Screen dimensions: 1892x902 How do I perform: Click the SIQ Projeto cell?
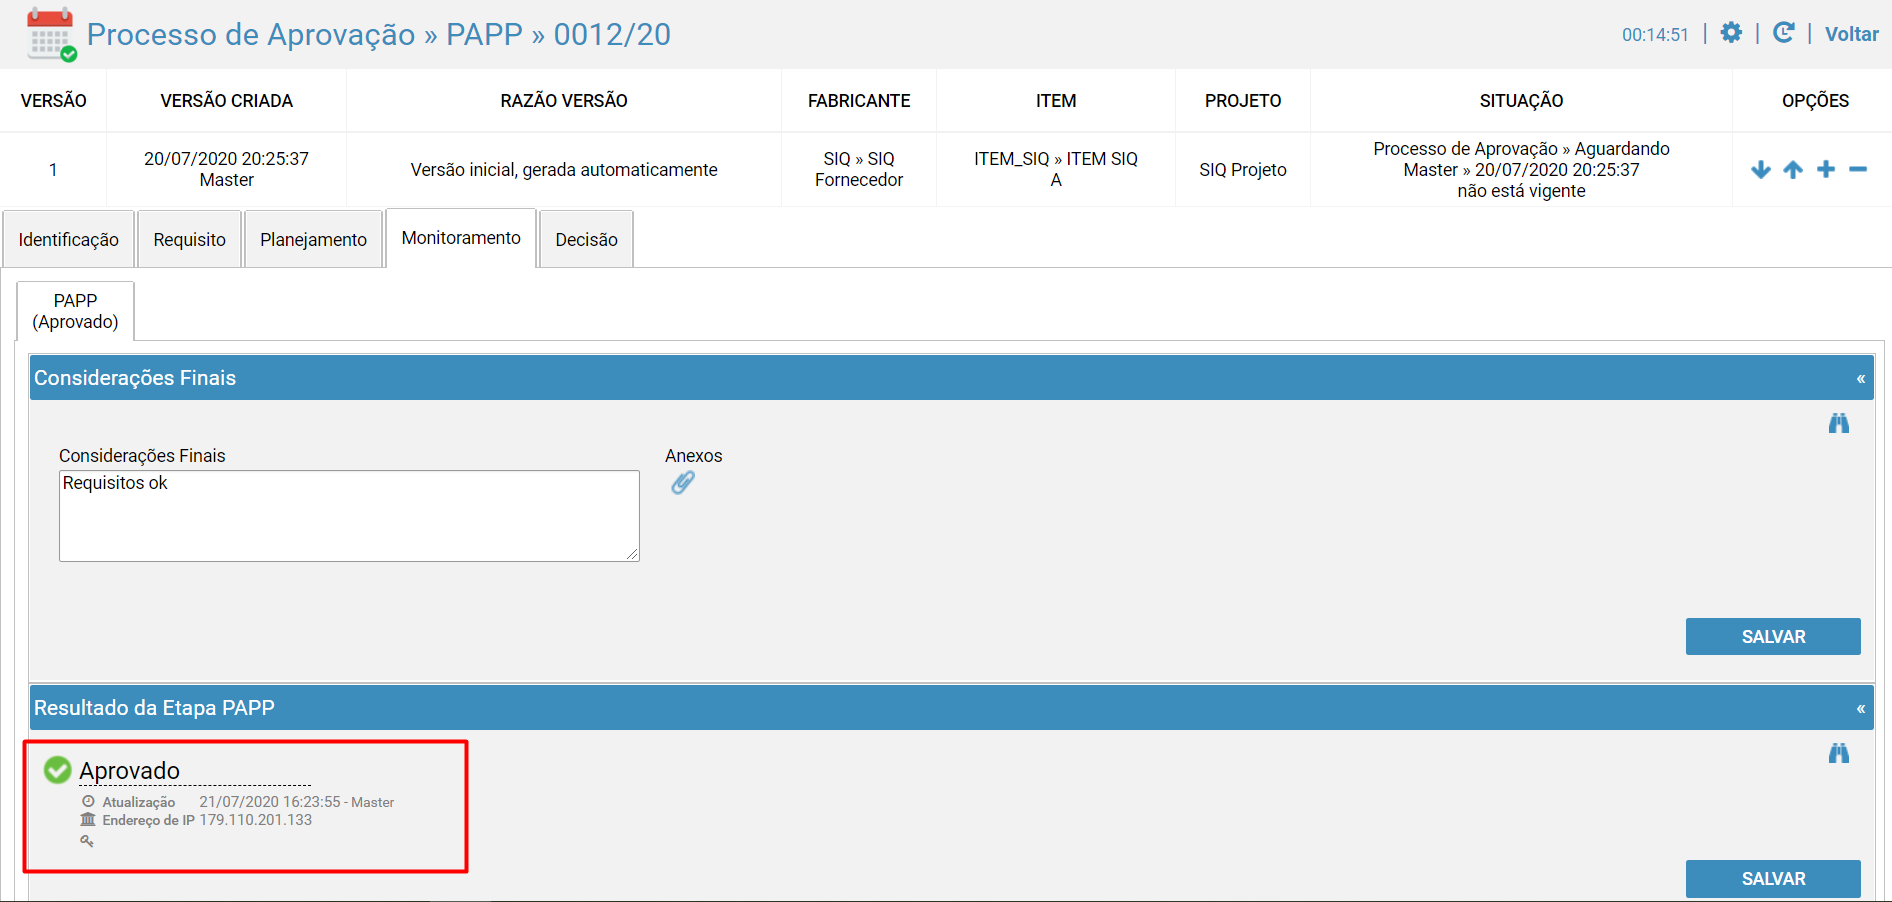1243,170
